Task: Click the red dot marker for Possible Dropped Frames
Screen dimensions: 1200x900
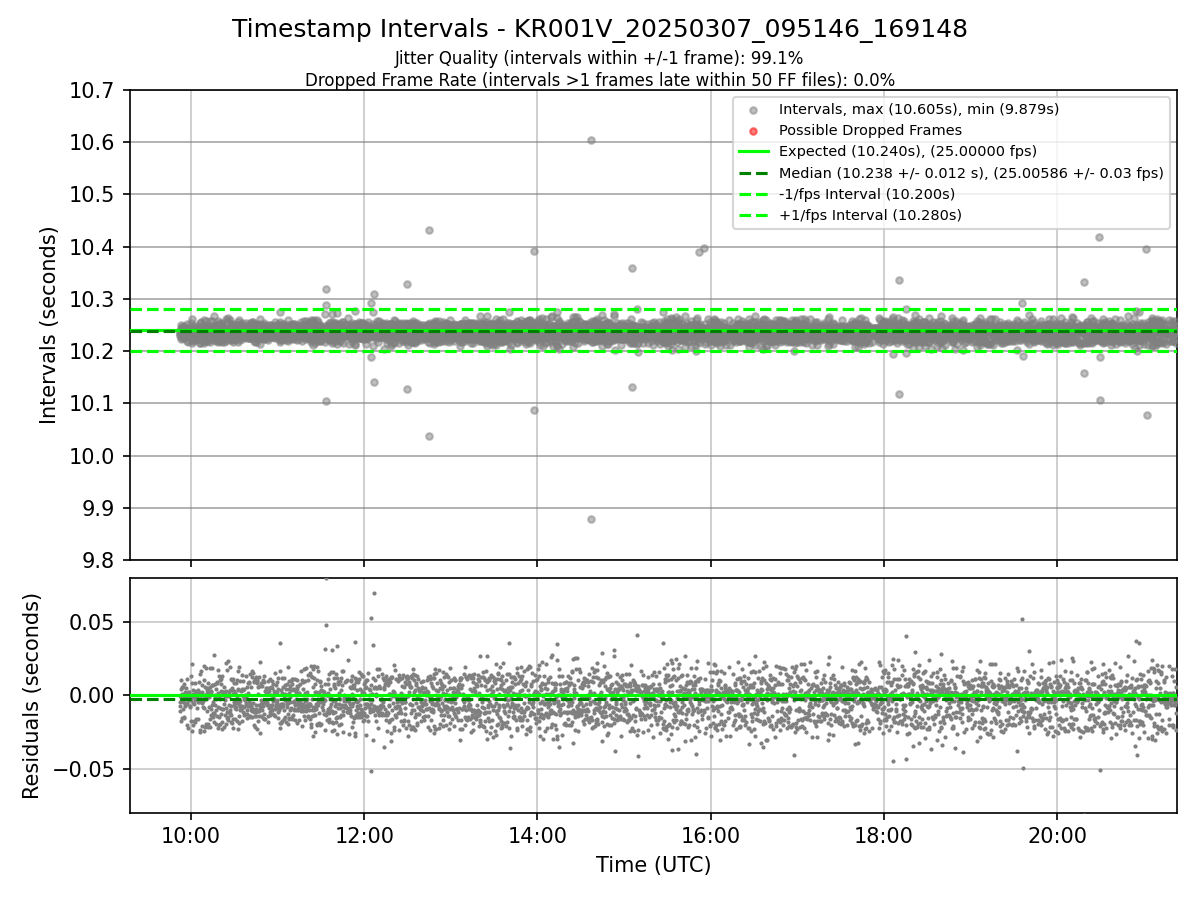Action: [x=753, y=131]
